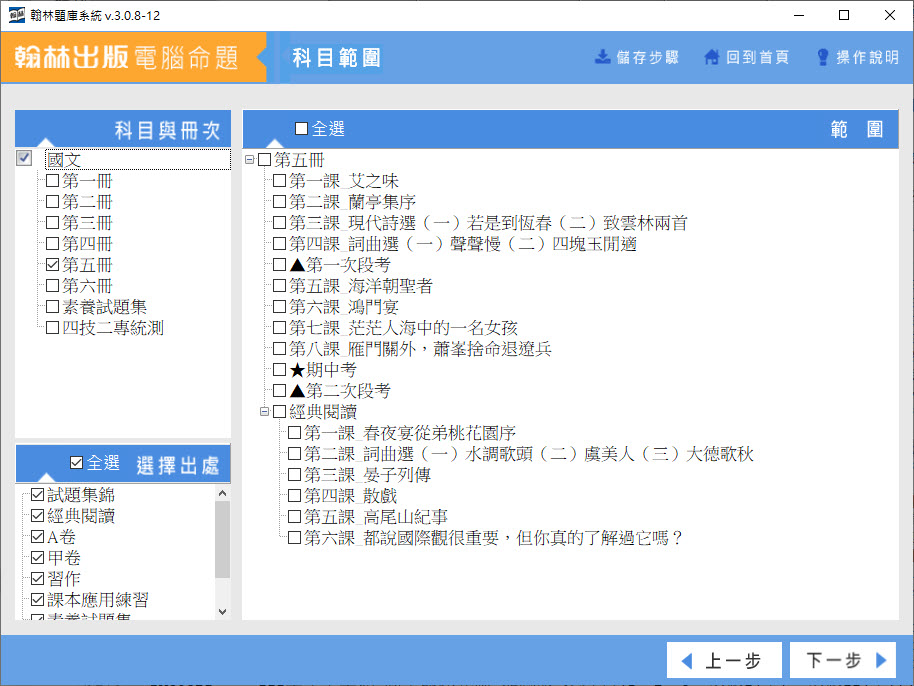The height and width of the screenshot is (686, 914).
Task: Select 四技二專統測 in subject tree
Action: click(112, 328)
